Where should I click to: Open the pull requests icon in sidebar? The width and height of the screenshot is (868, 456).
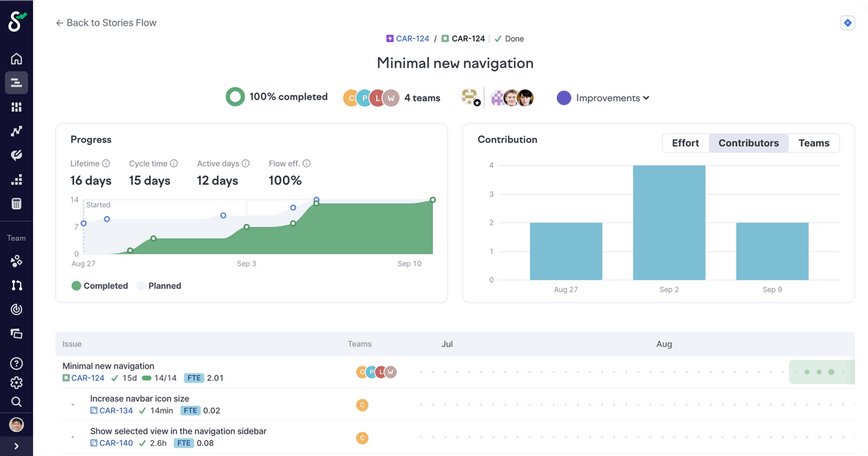point(16,285)
